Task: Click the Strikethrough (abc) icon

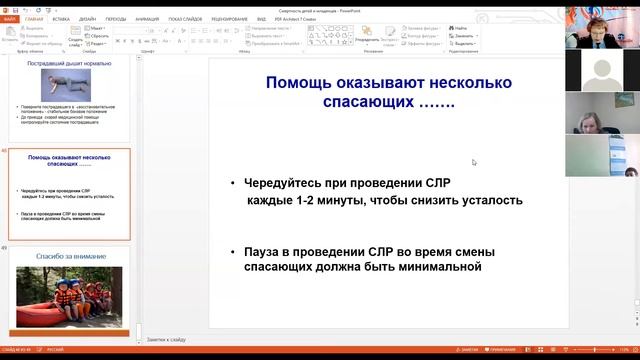Action: pos(147,41)
